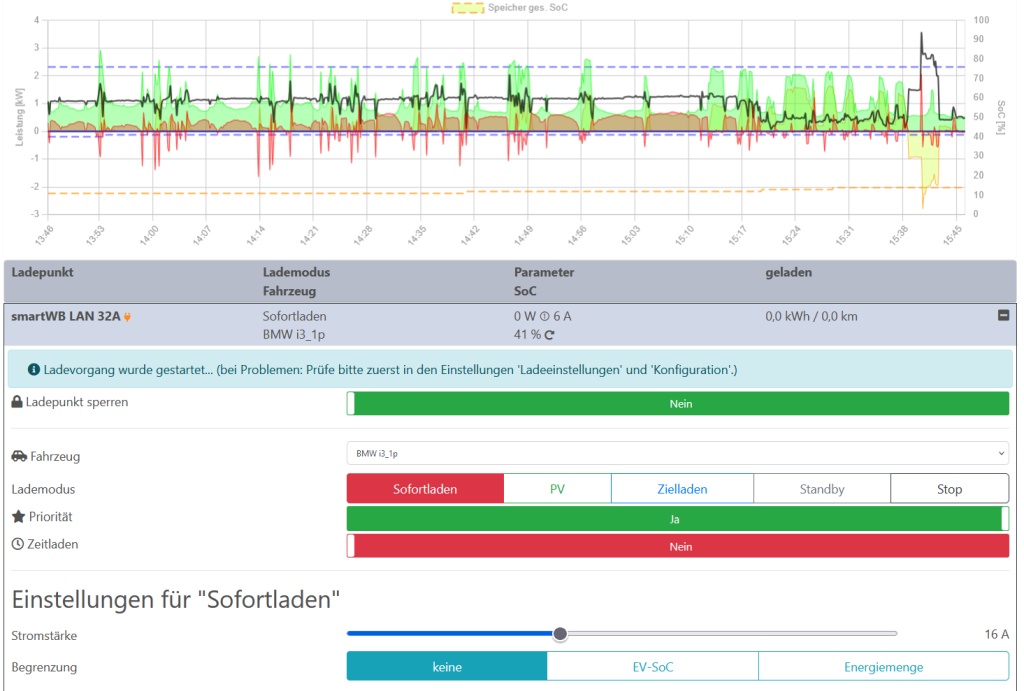Toggle the Zeitladen switch showing Nein
The height and width of the screenshot is (691, 1024).
pos(678,547)
